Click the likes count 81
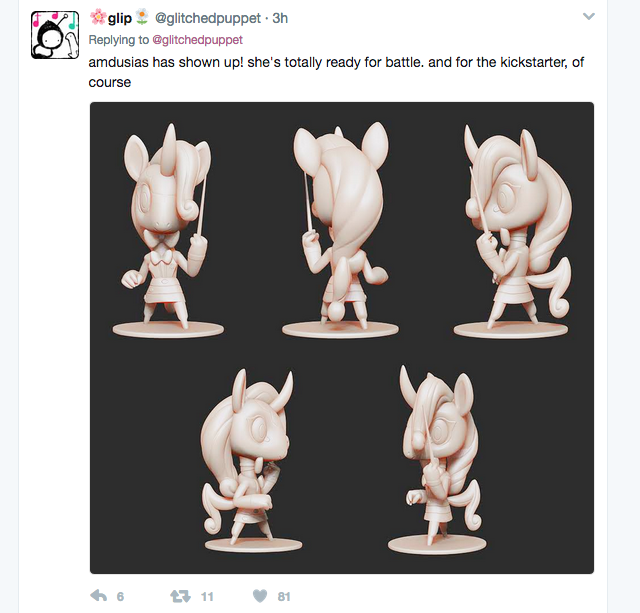The image size is (640, 613). click(284, 597)
